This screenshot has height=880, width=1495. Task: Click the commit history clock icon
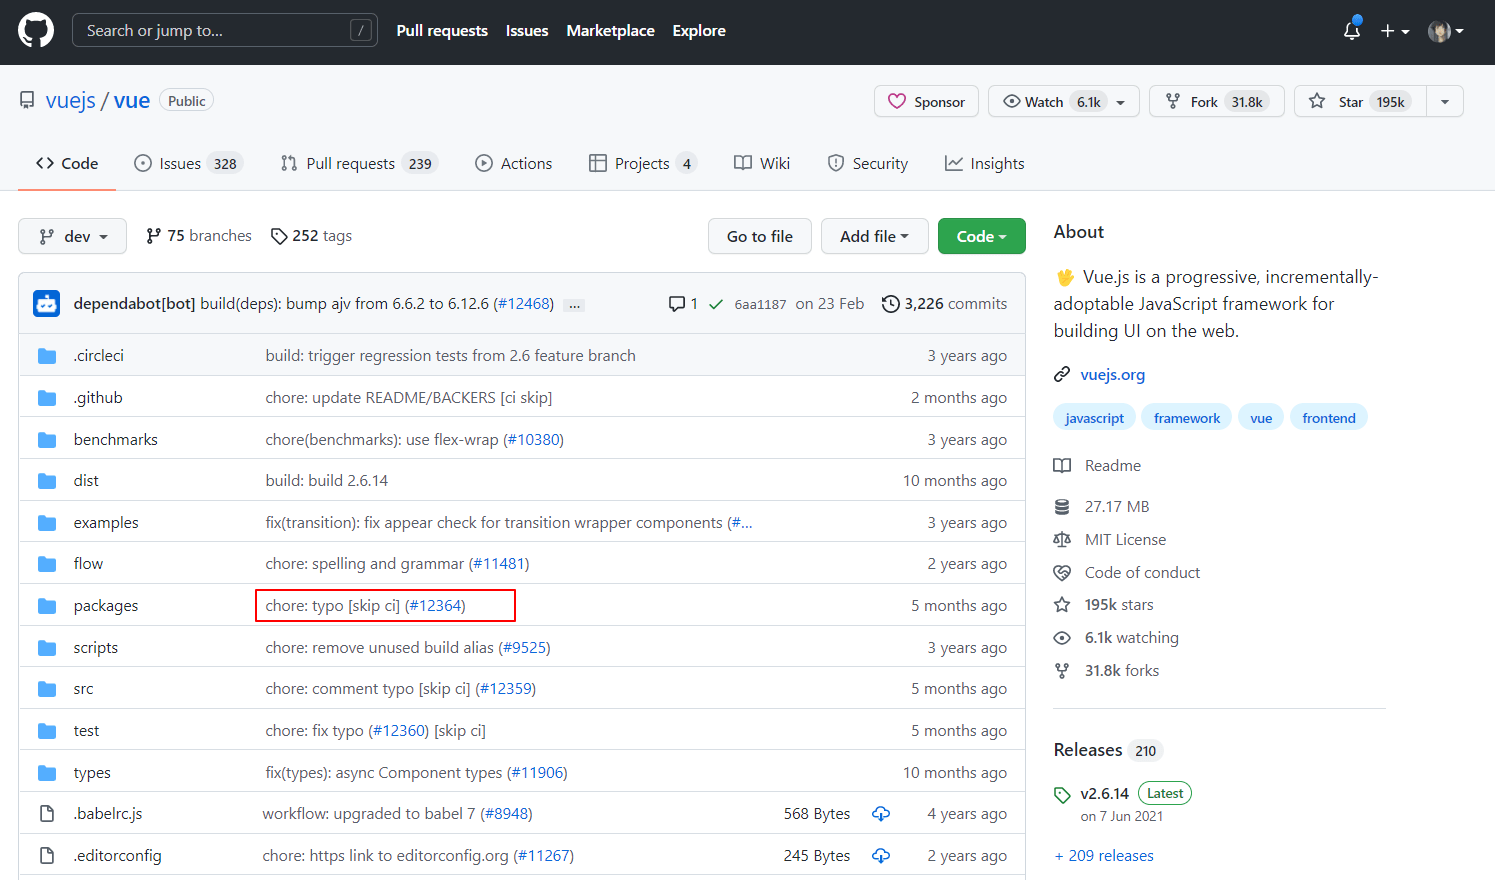click(x=891, y=303)
